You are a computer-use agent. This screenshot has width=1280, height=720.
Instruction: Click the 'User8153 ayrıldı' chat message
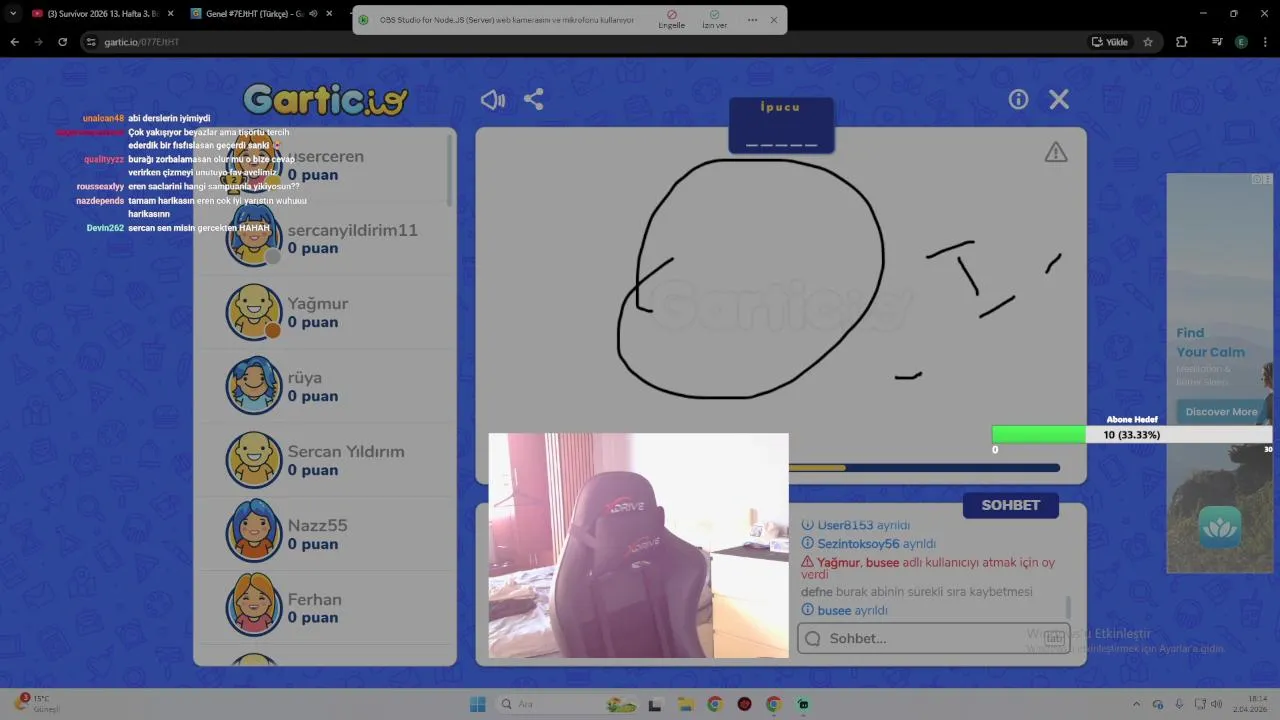point(856,525)
